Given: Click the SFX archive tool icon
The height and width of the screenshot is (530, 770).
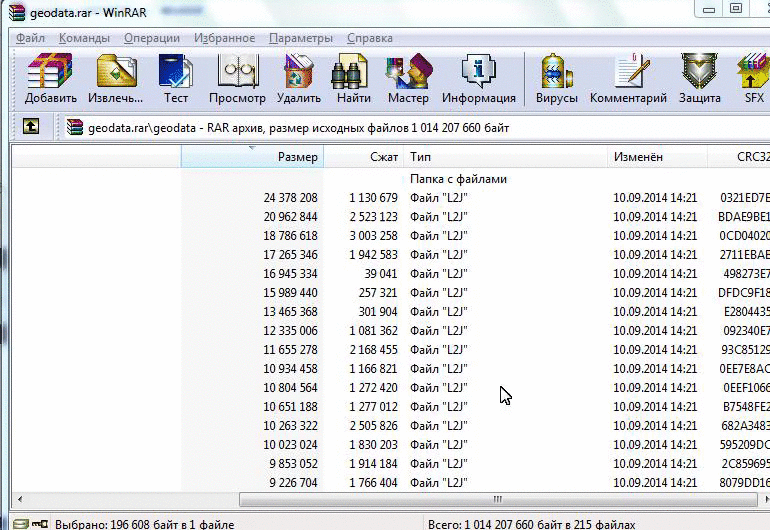Looking at the screenshot, I should 753,79.
